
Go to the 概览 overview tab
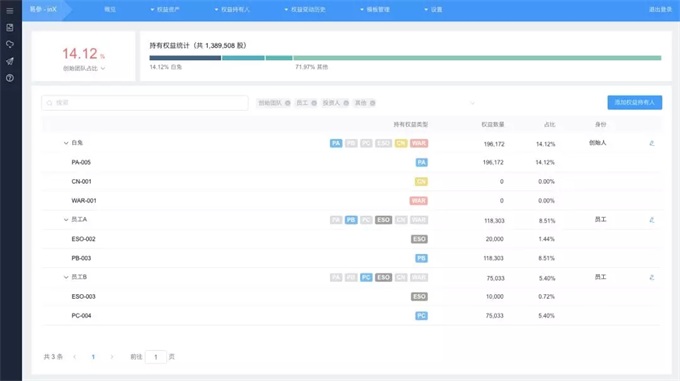pyautogui.click(x=110, y=10)
